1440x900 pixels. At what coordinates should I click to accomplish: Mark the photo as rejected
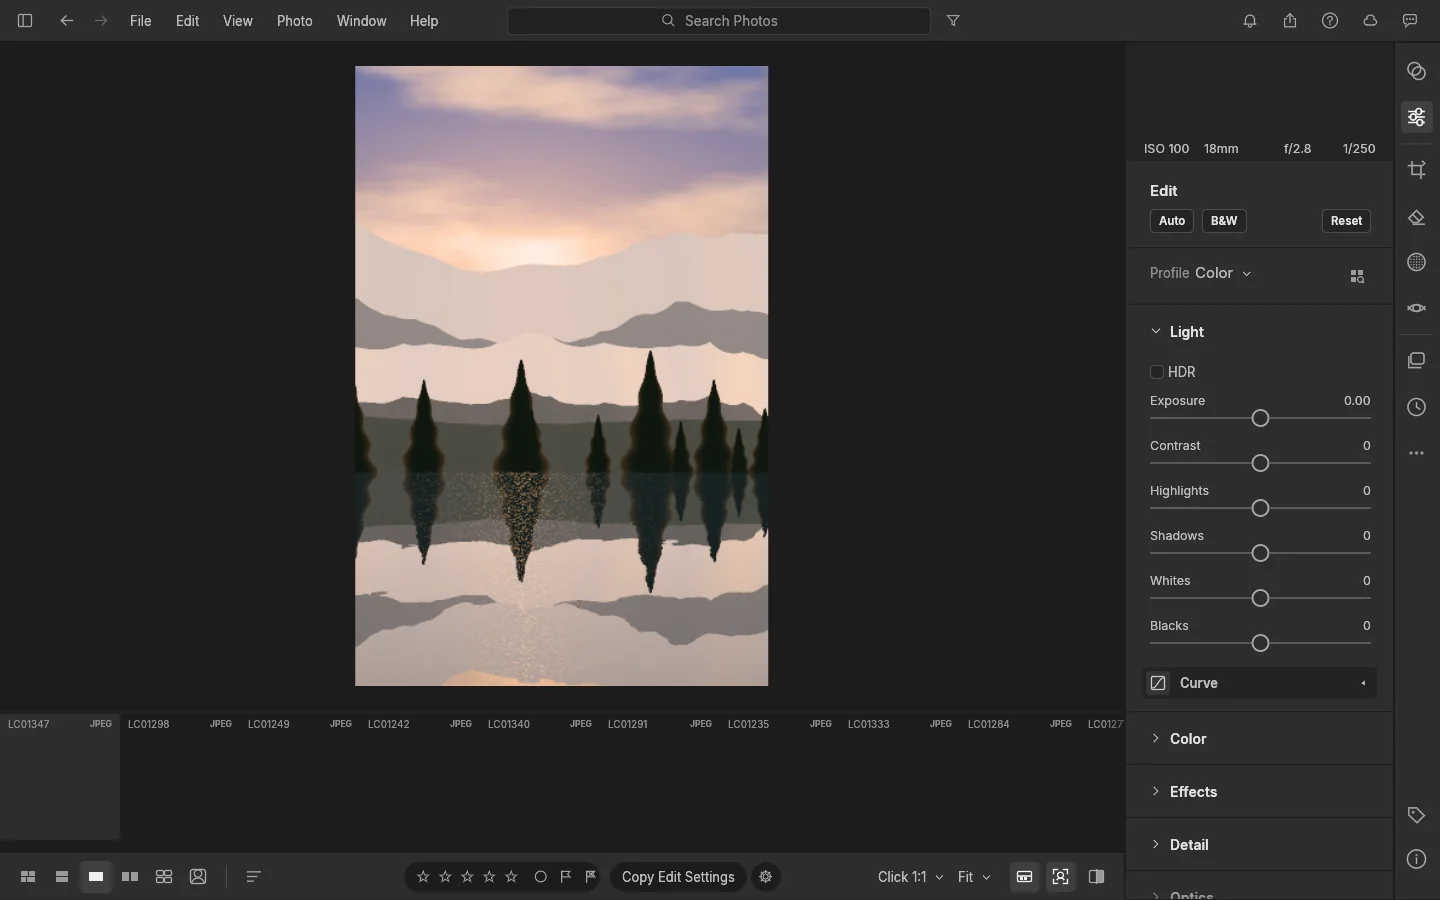591,877
